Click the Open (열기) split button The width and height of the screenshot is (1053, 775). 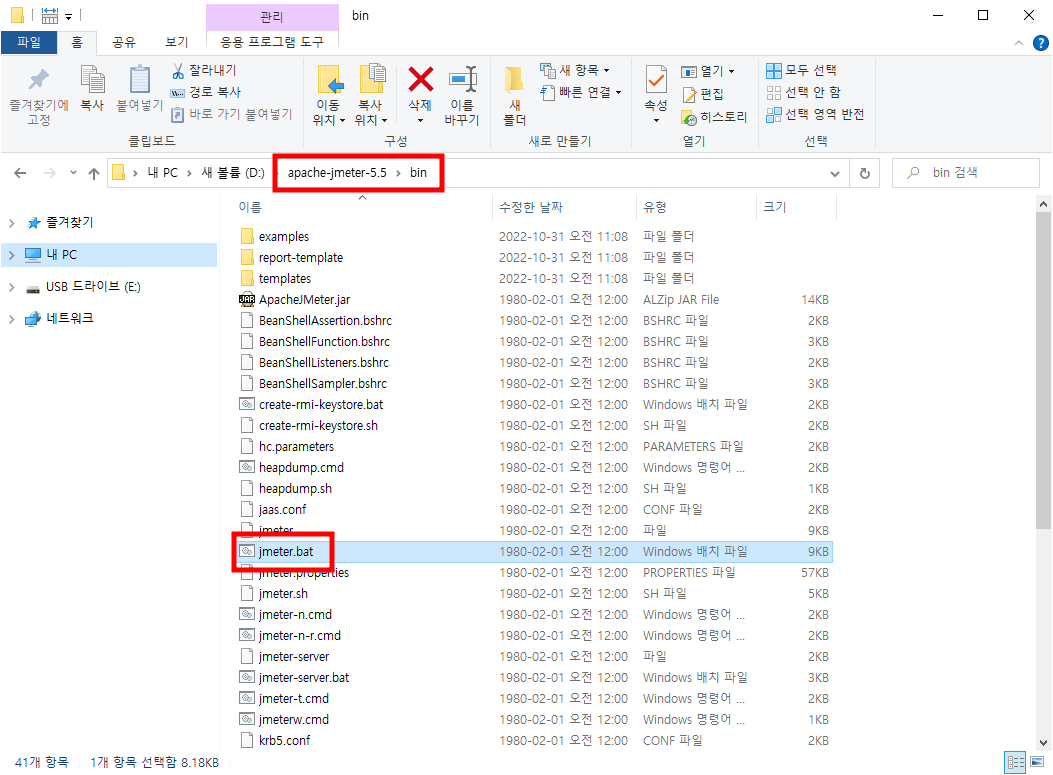(708, 71)
